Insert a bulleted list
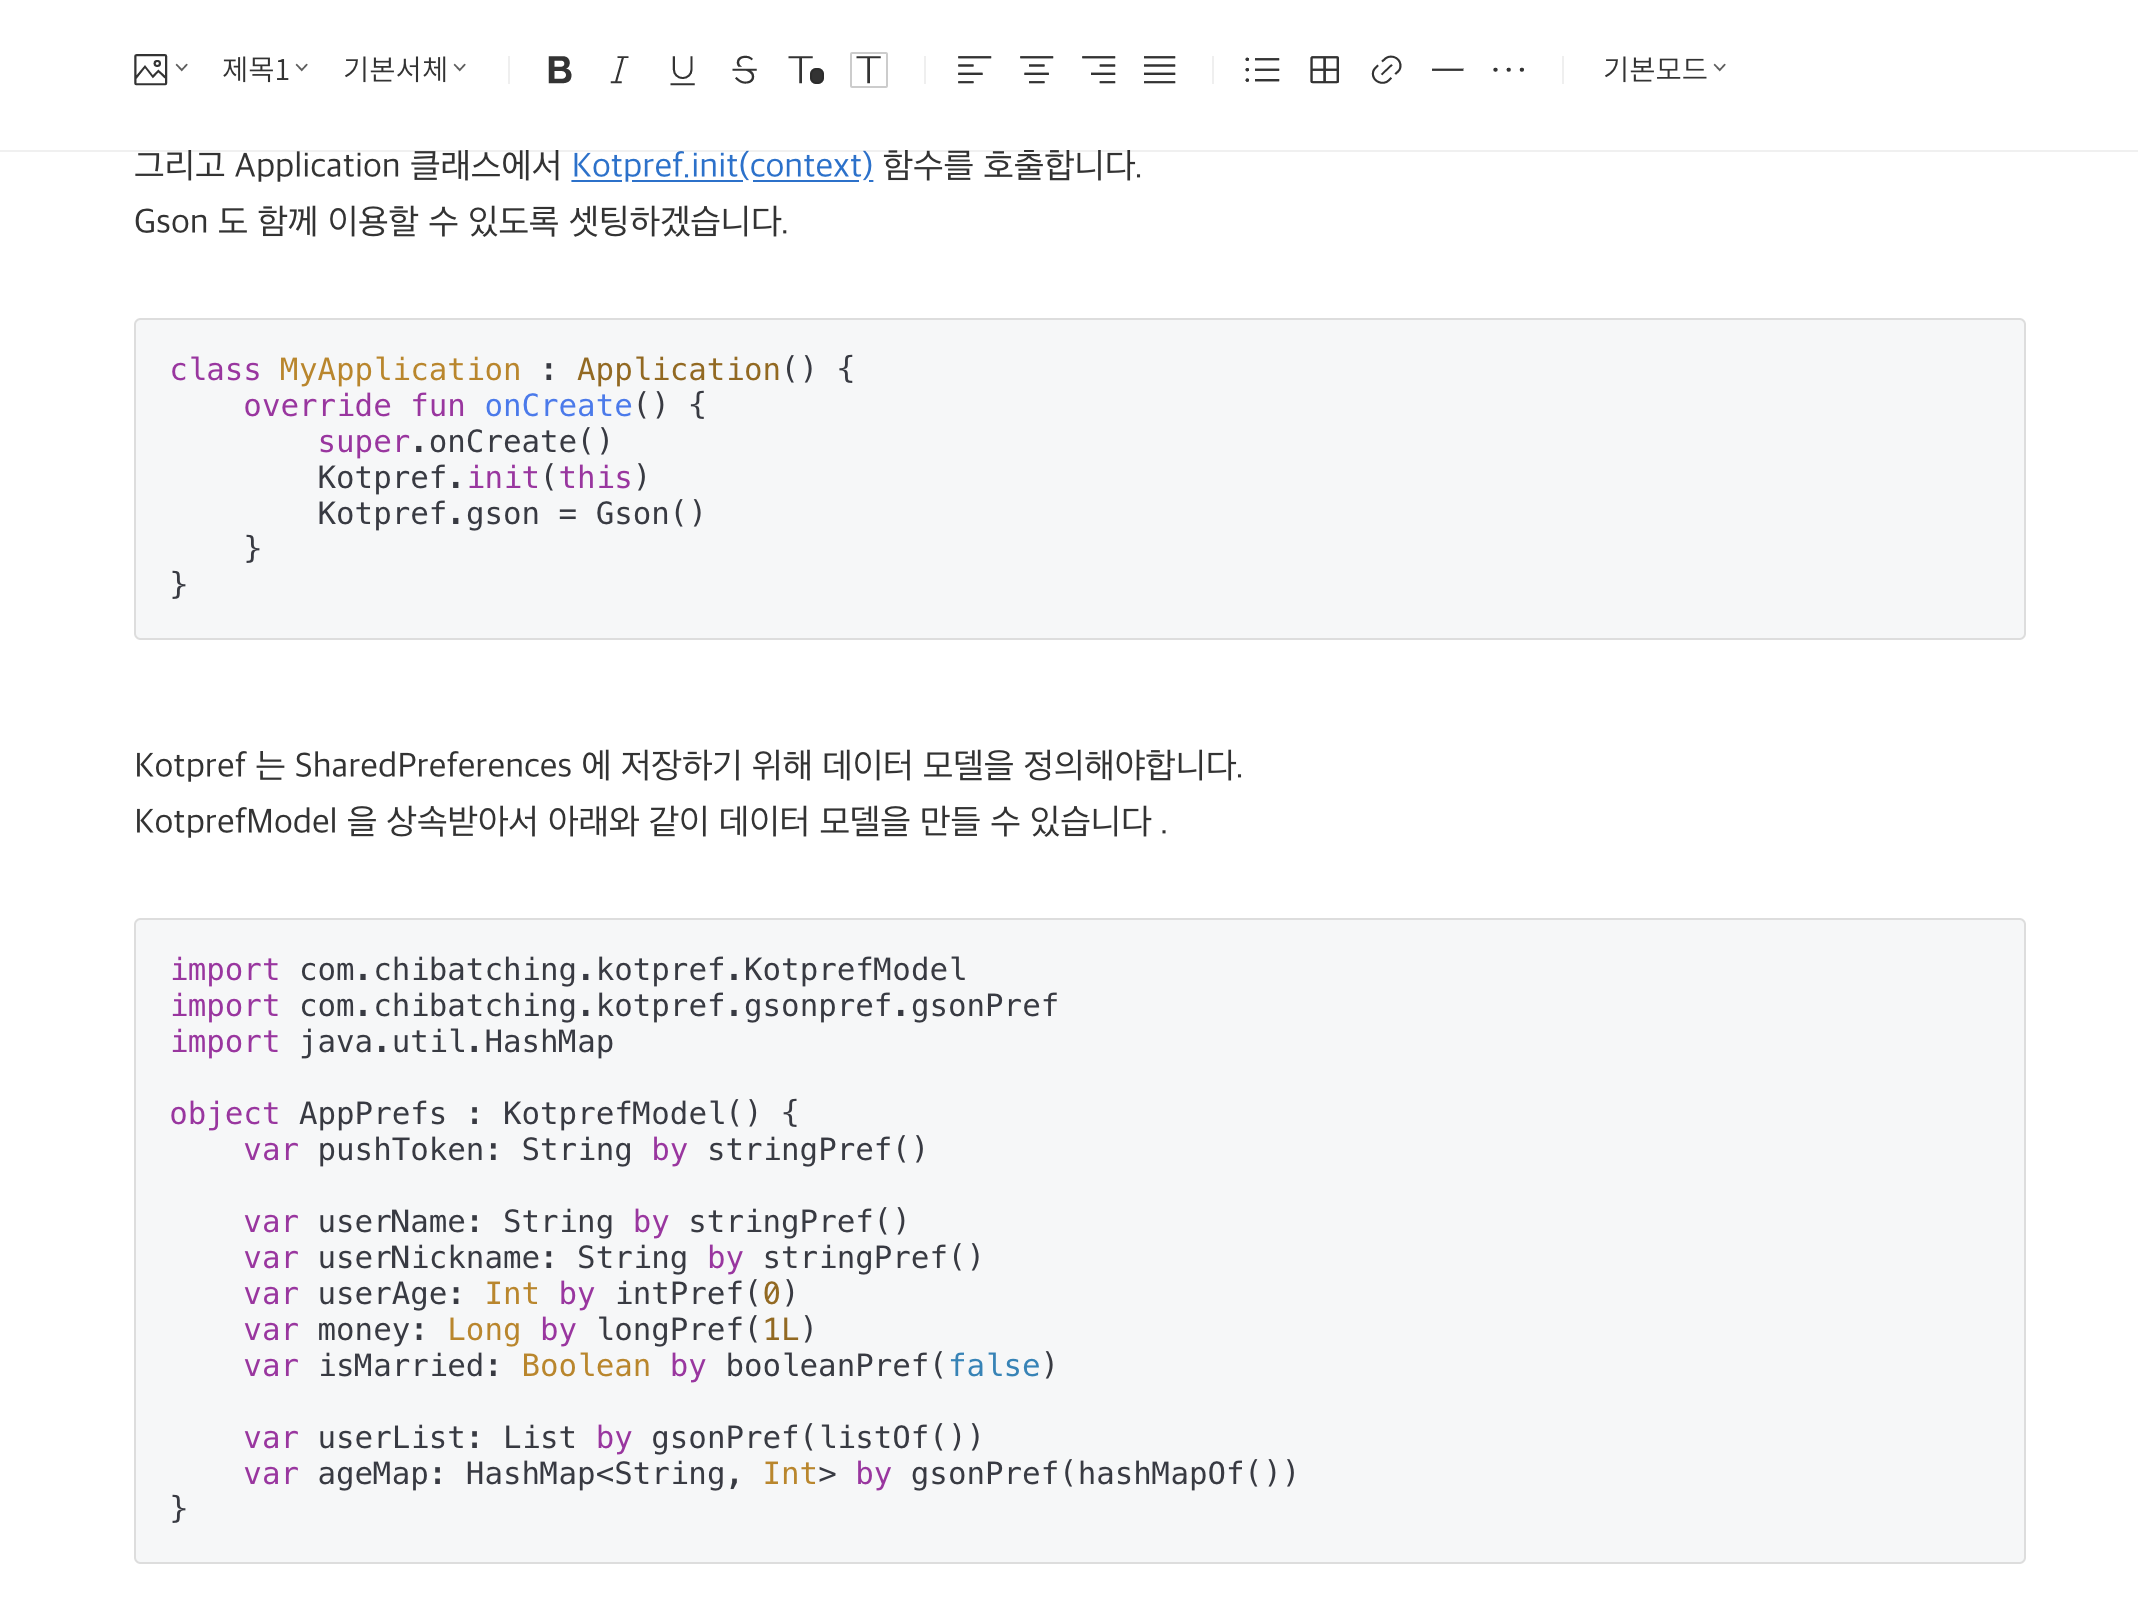The image size is (2138, 1624). click(1262, 70)
